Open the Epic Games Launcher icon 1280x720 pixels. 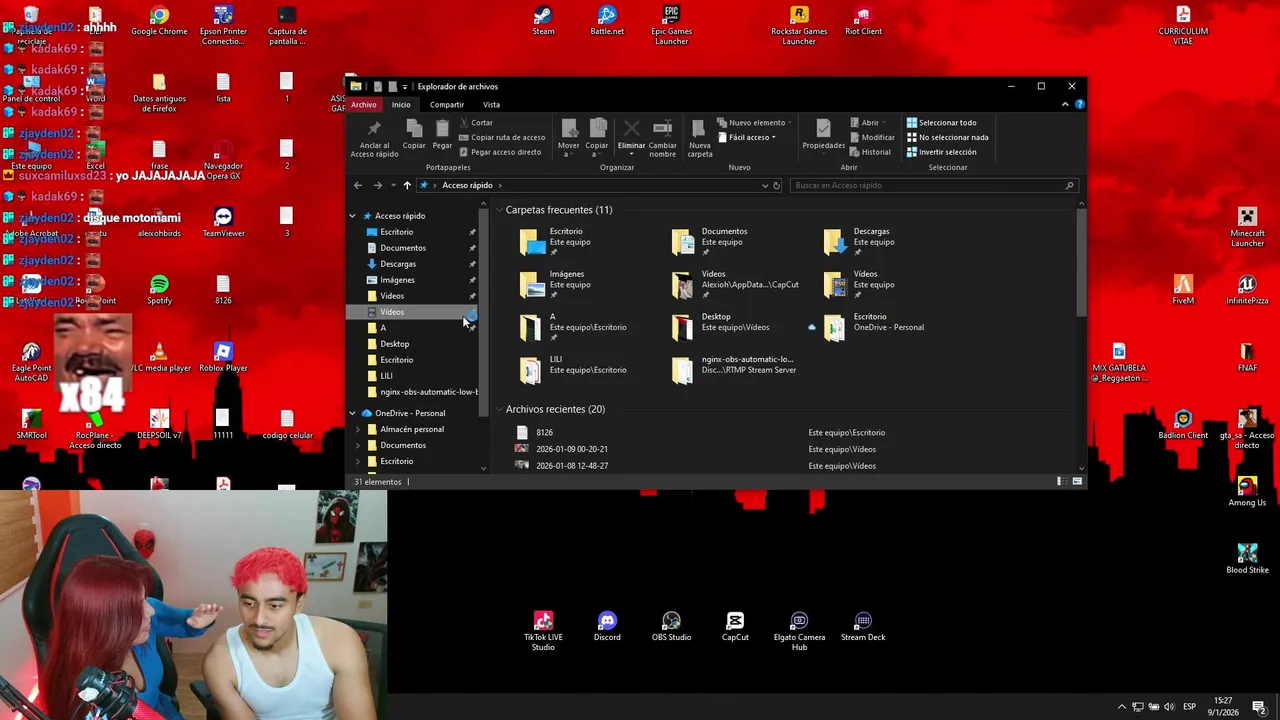671,25
